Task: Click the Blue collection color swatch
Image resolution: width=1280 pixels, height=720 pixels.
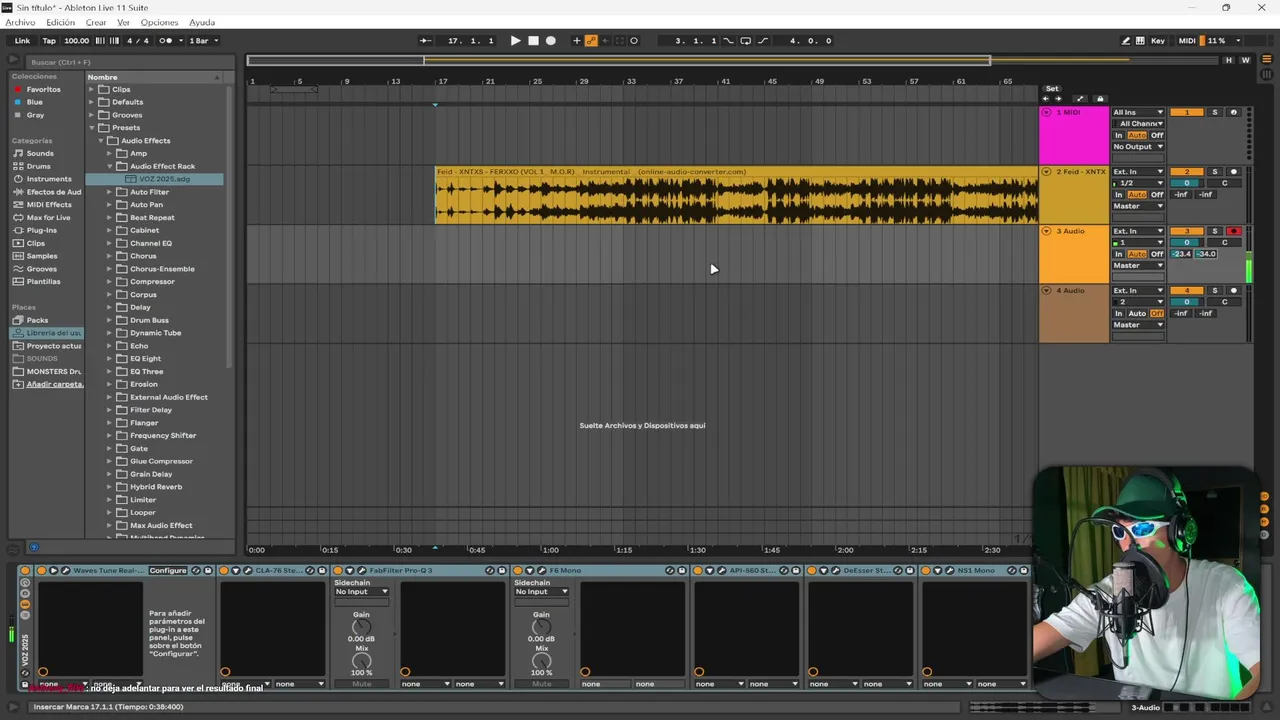Action: click(17, 102)
